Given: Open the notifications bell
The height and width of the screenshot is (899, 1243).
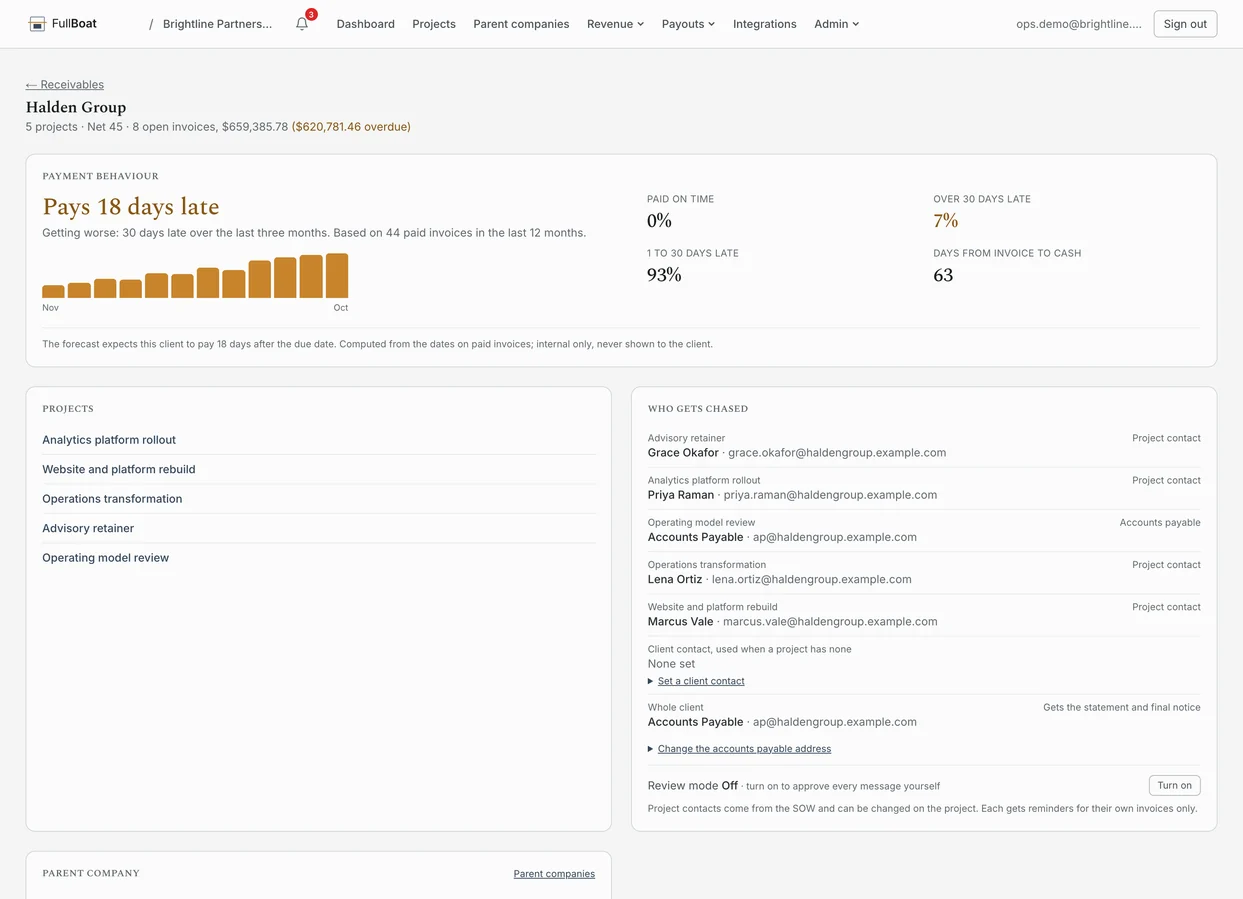Looking at the screenshot, I should point(302,24).
